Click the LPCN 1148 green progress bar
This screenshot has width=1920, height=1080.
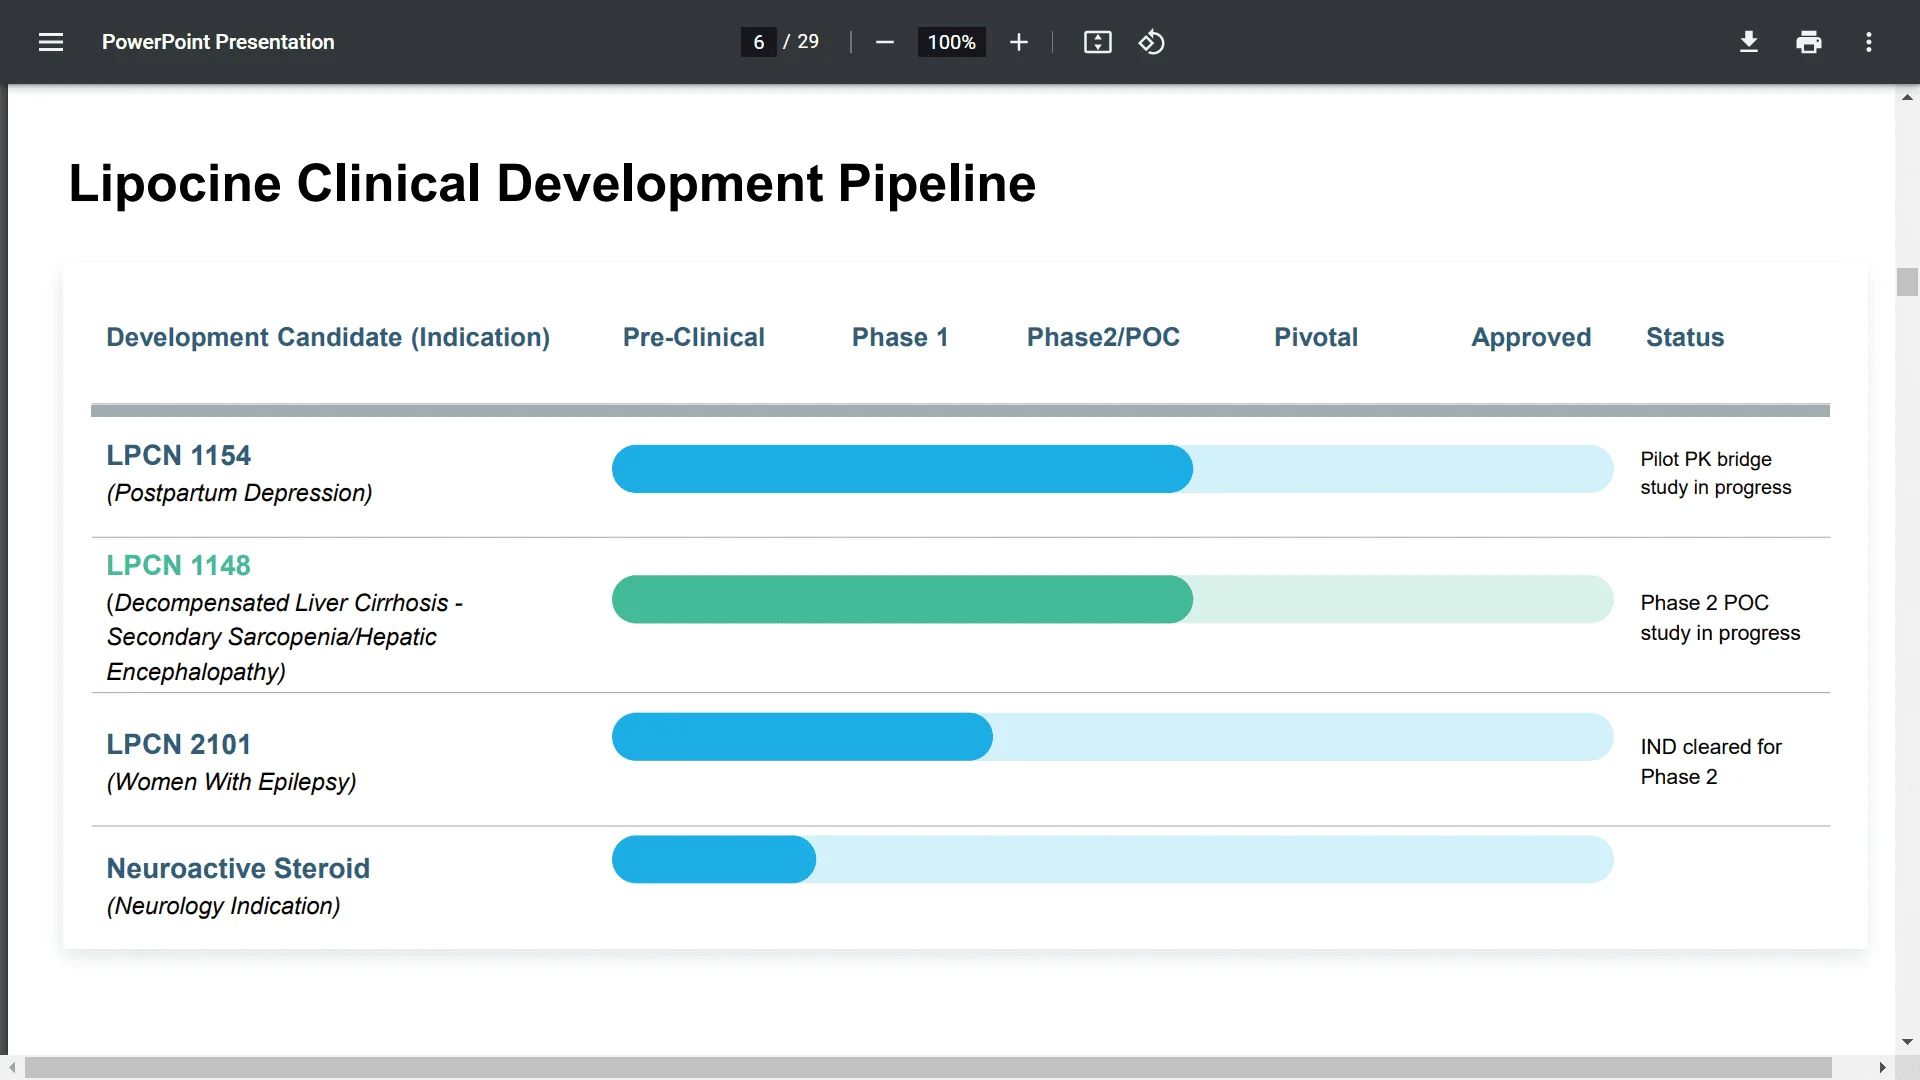coord(902,599)
